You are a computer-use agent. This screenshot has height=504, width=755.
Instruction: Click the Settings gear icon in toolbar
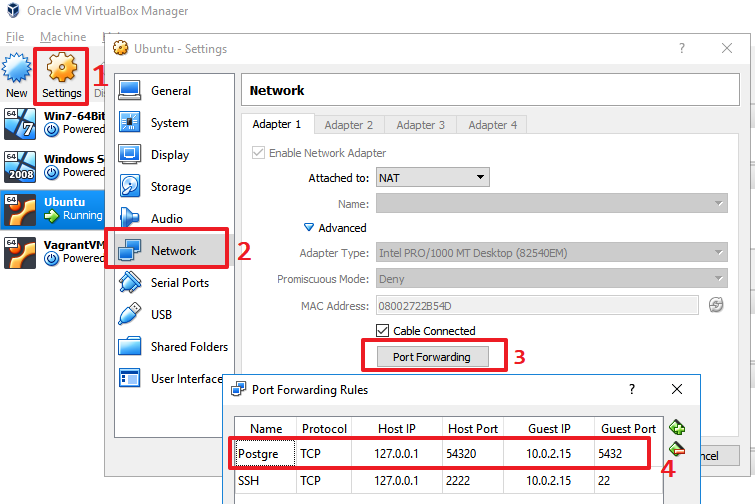point(61,68)
